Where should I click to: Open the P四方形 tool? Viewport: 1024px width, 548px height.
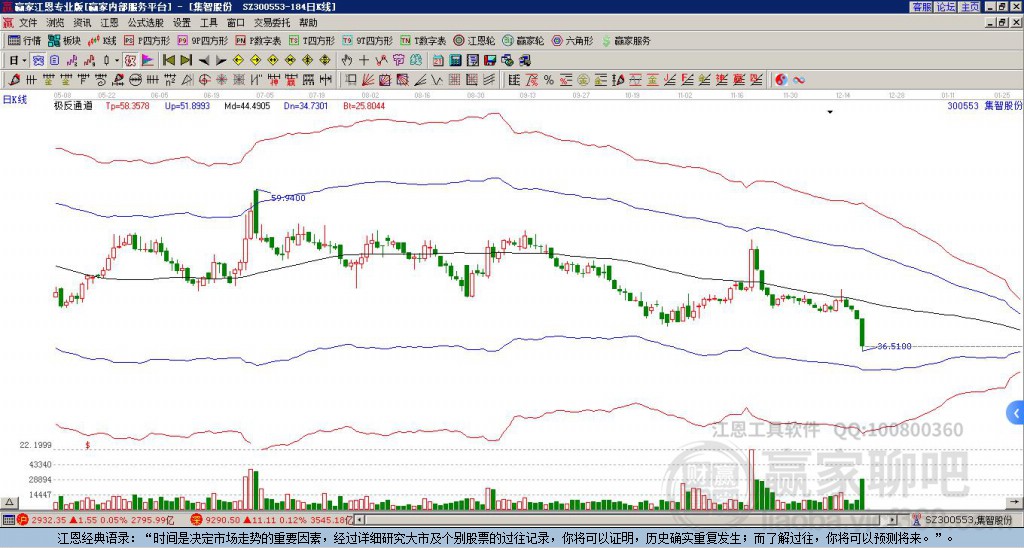[147, 40]
